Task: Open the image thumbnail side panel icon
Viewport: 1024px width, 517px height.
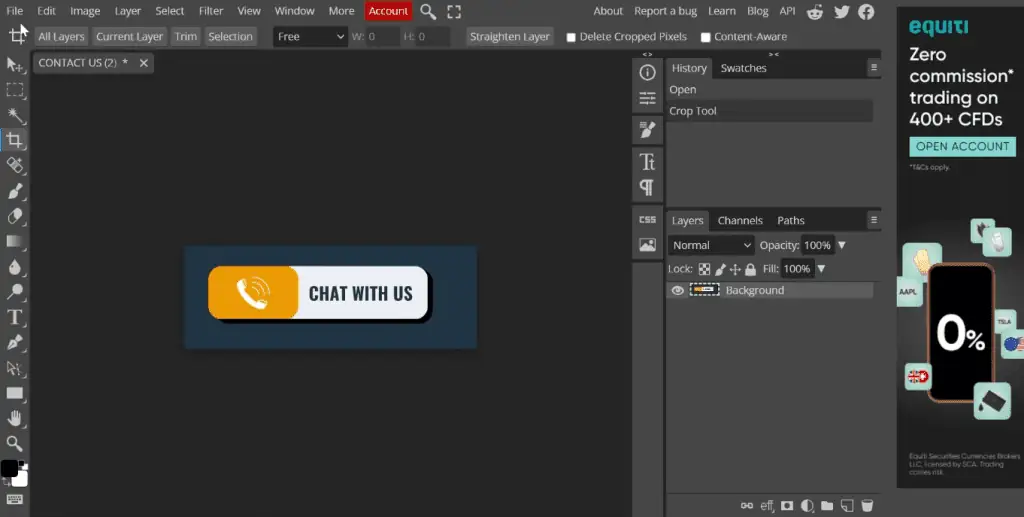Action: (647, 245)
